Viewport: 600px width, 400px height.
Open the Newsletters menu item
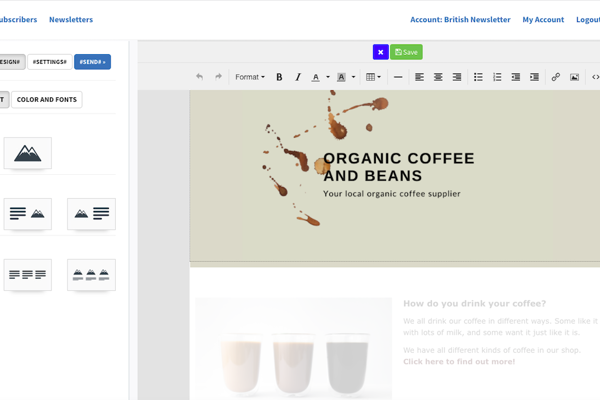point(71,19)
